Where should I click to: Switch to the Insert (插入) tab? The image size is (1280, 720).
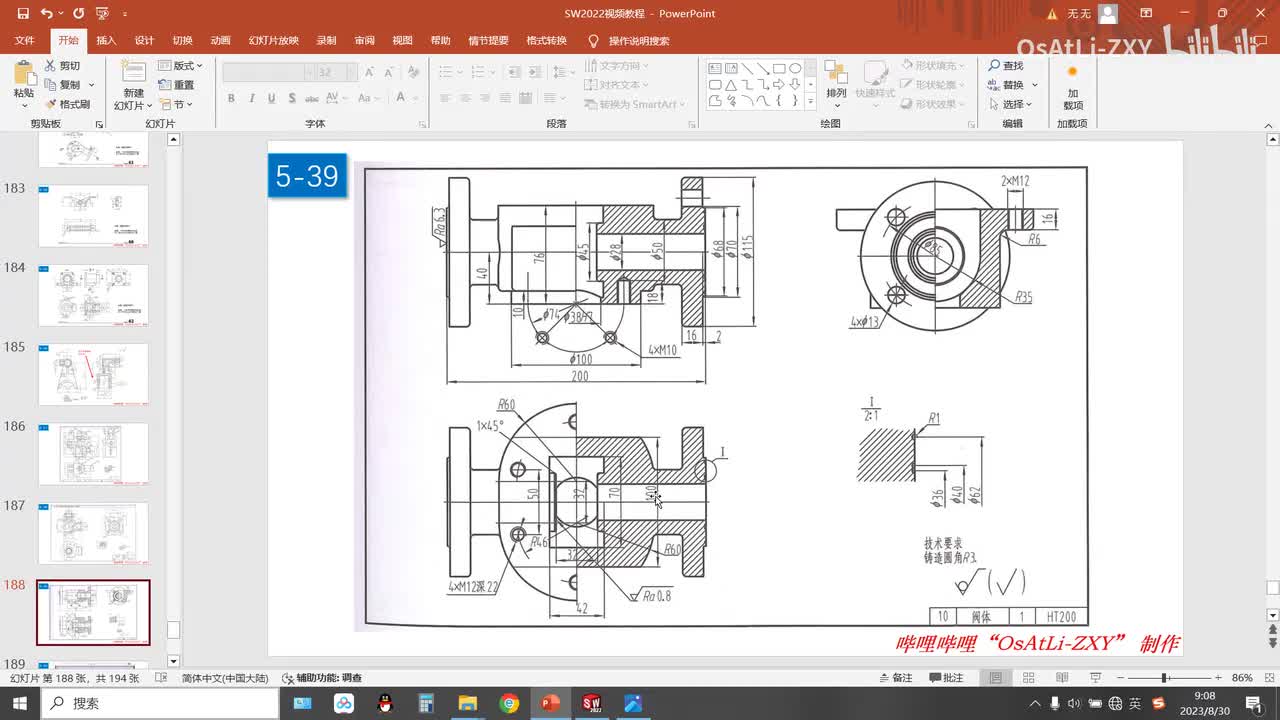pyautogui.click(x=106, y=41)
